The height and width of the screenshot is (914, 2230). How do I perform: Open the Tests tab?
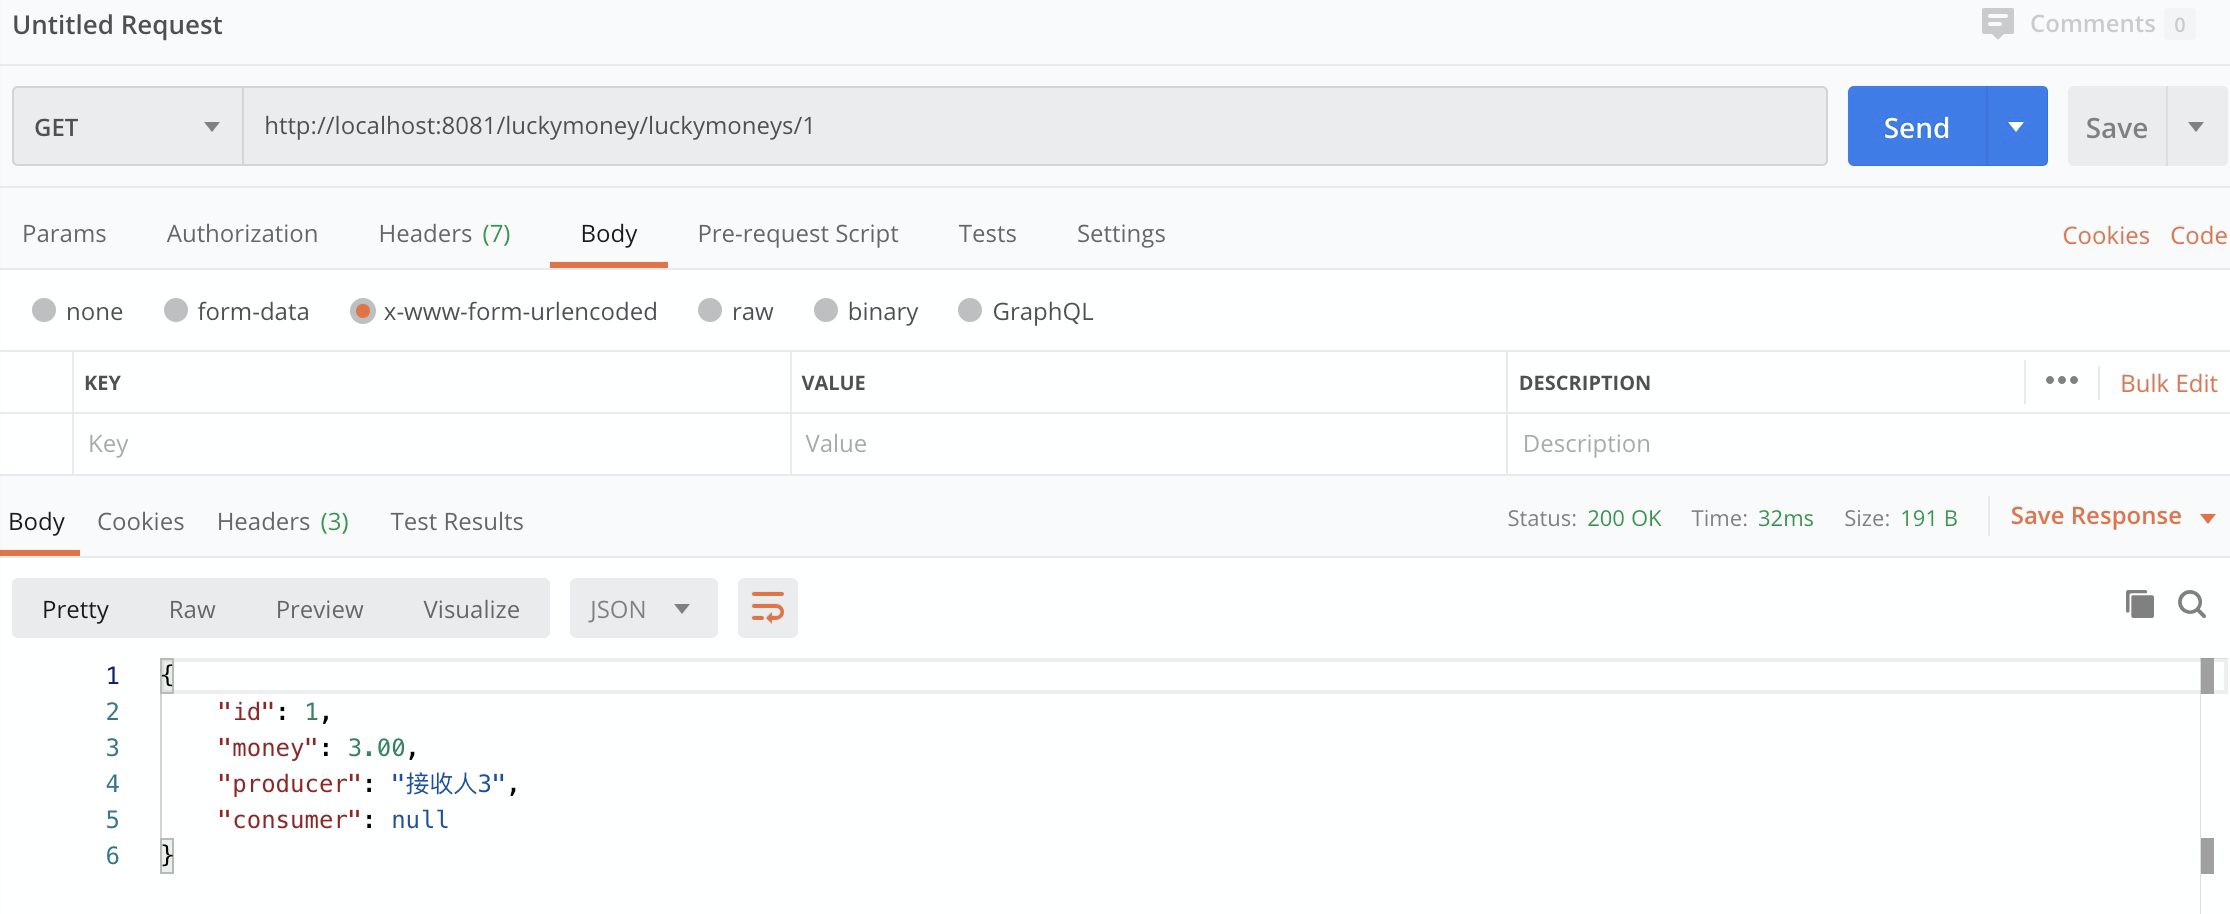(987, 233)
